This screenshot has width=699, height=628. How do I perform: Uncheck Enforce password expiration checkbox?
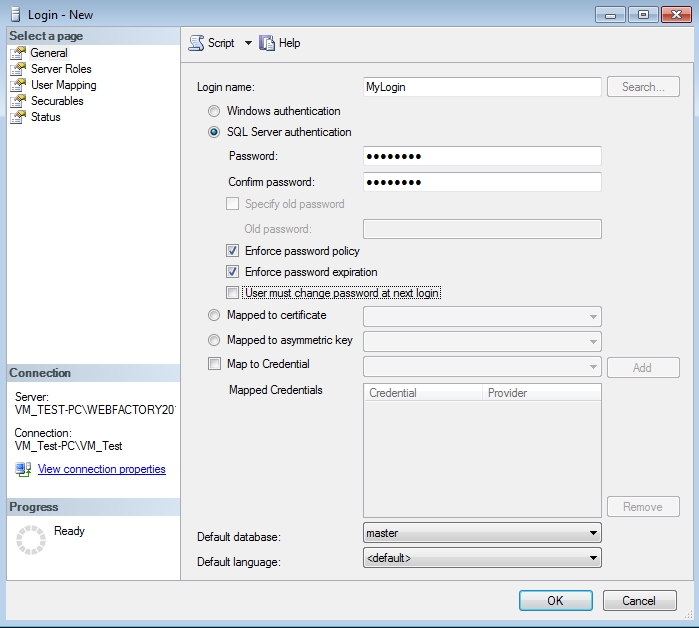[233, 272]
